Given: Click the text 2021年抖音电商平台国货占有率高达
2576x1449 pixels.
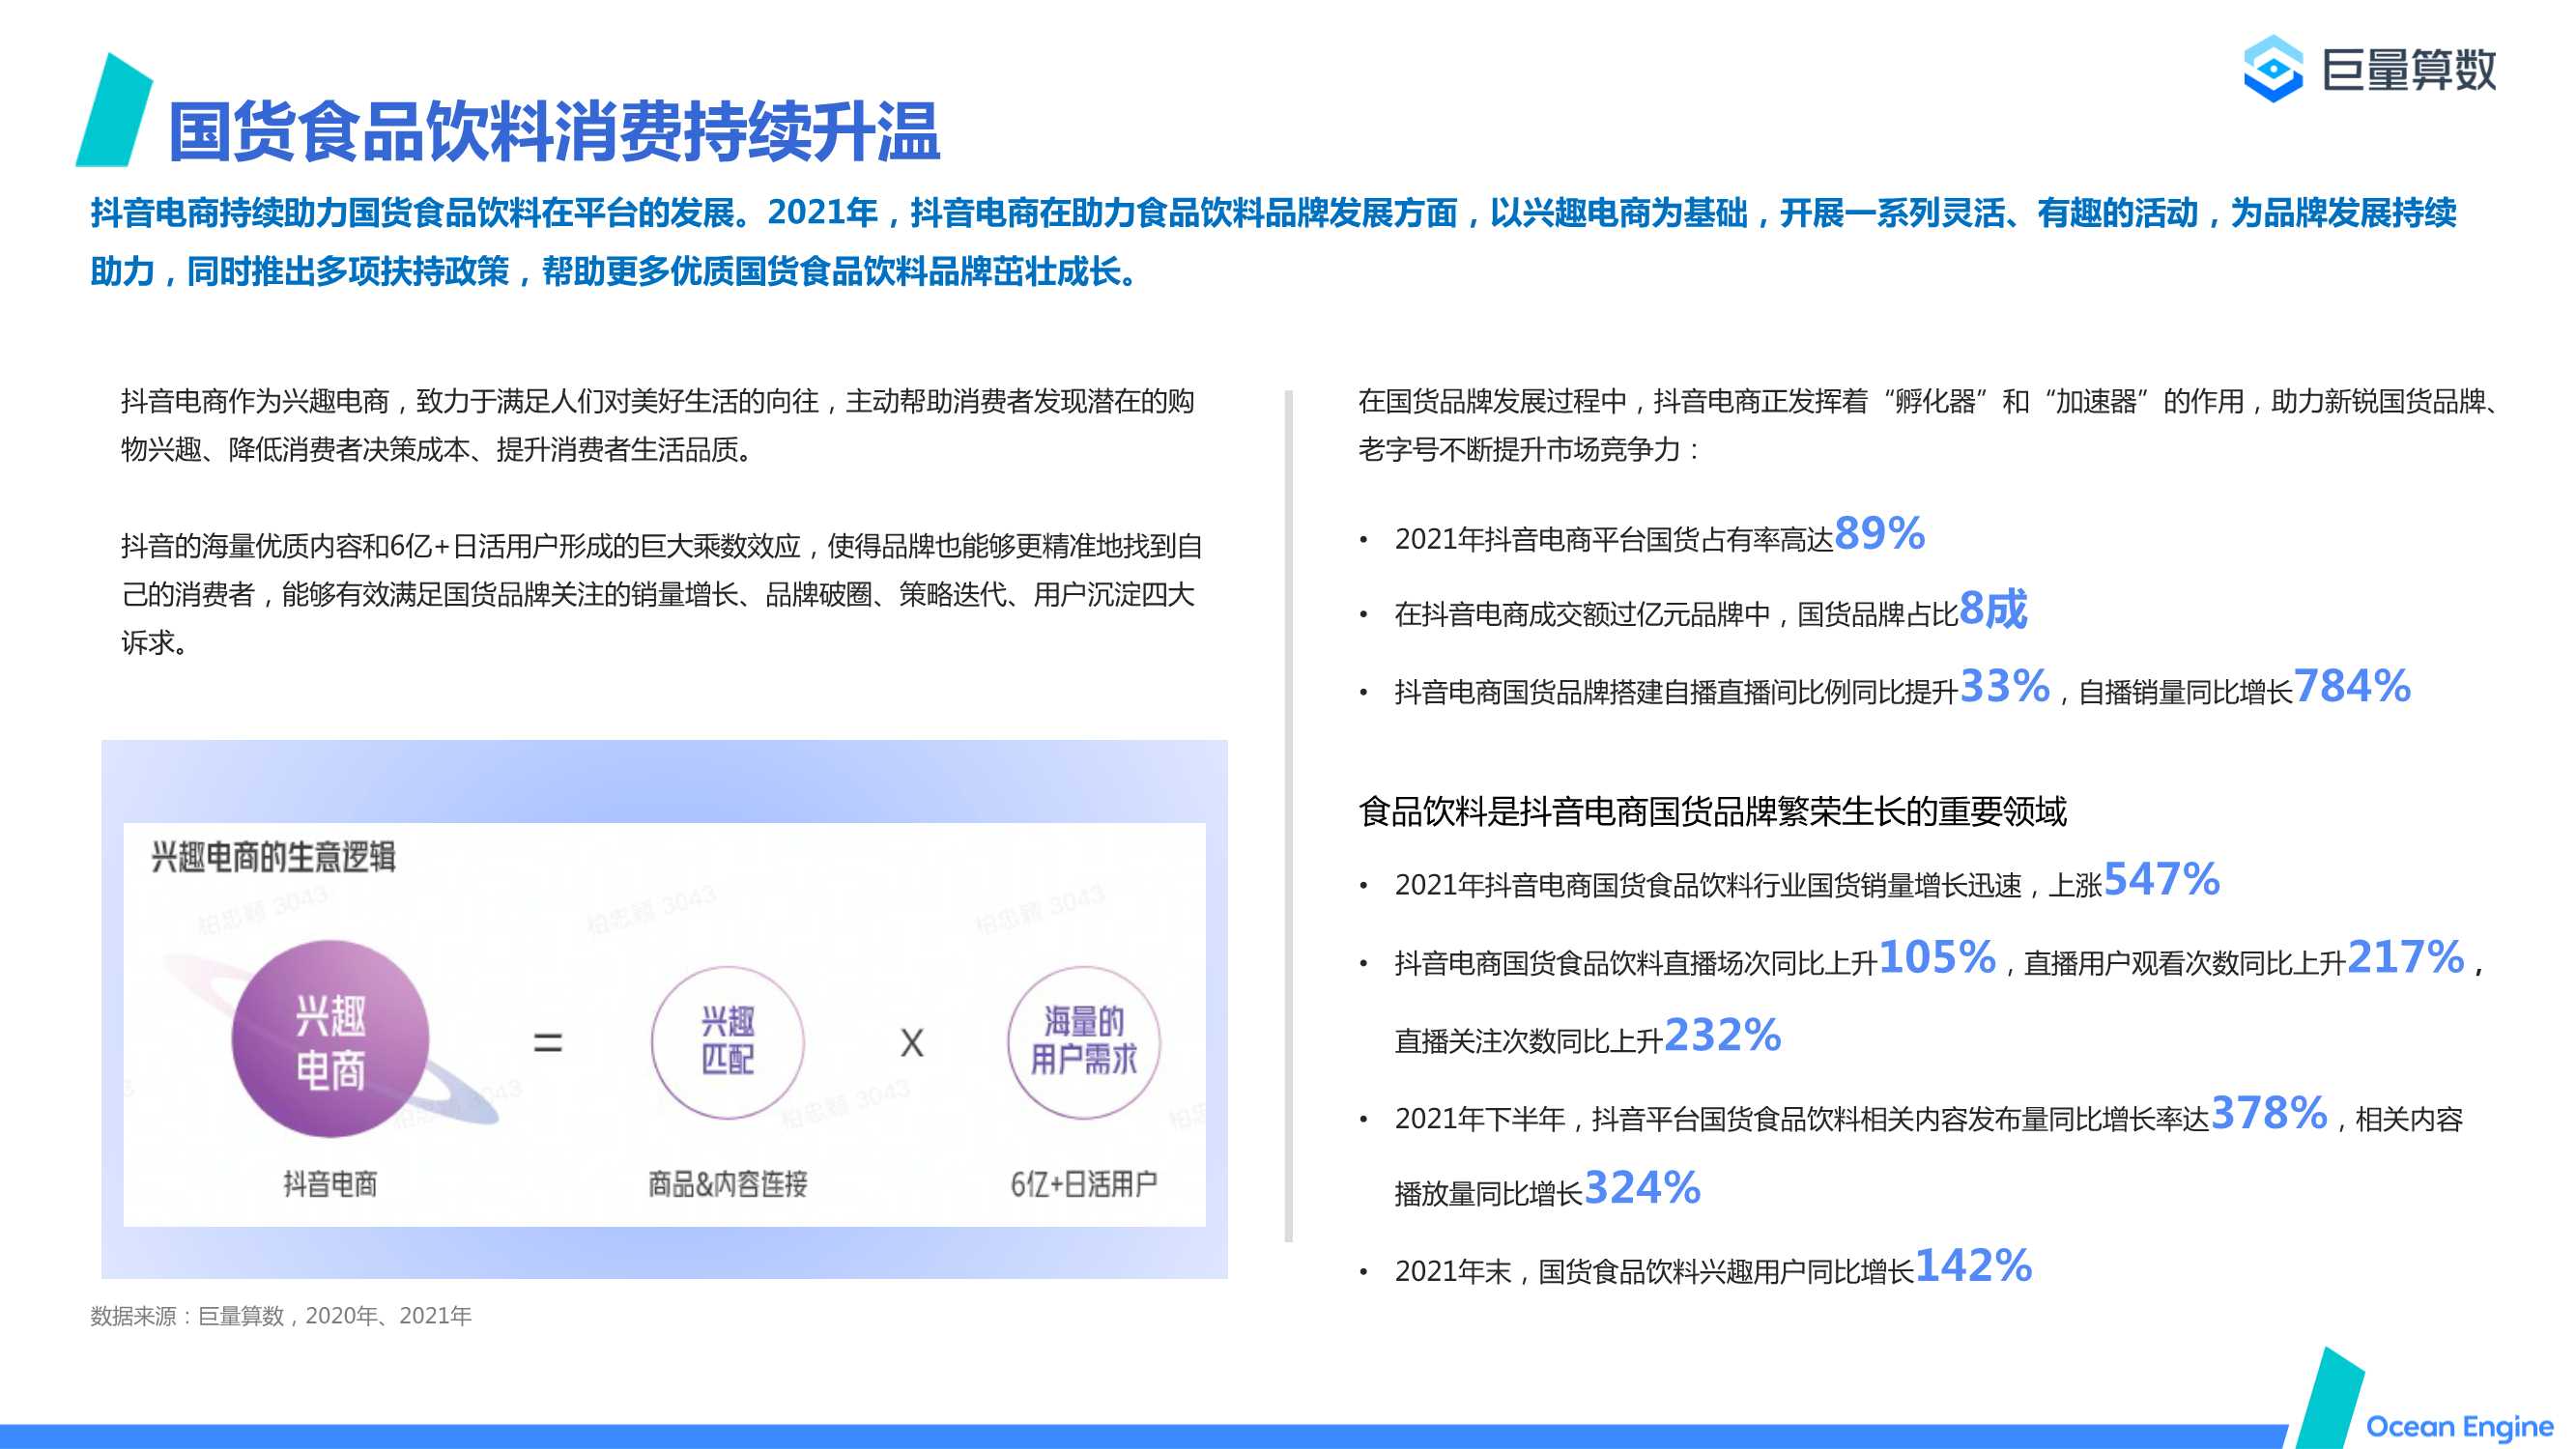Looking at the screenshot, I should [x=1614, y=540].
